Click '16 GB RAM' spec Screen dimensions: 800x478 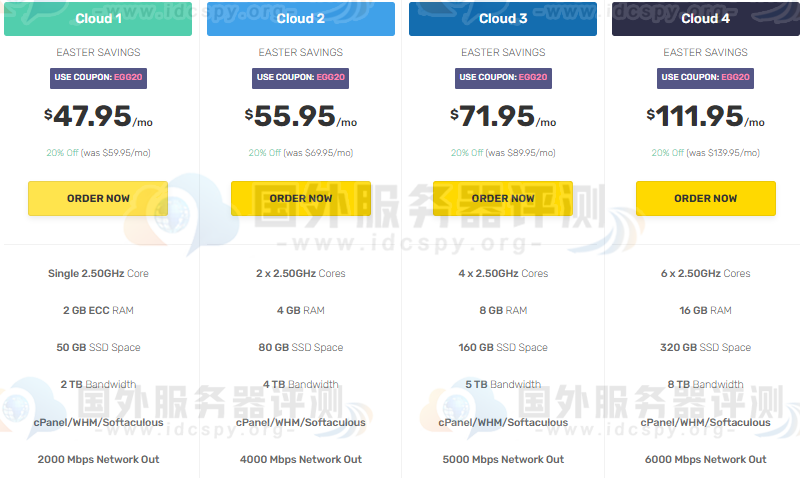pos(706,310)
